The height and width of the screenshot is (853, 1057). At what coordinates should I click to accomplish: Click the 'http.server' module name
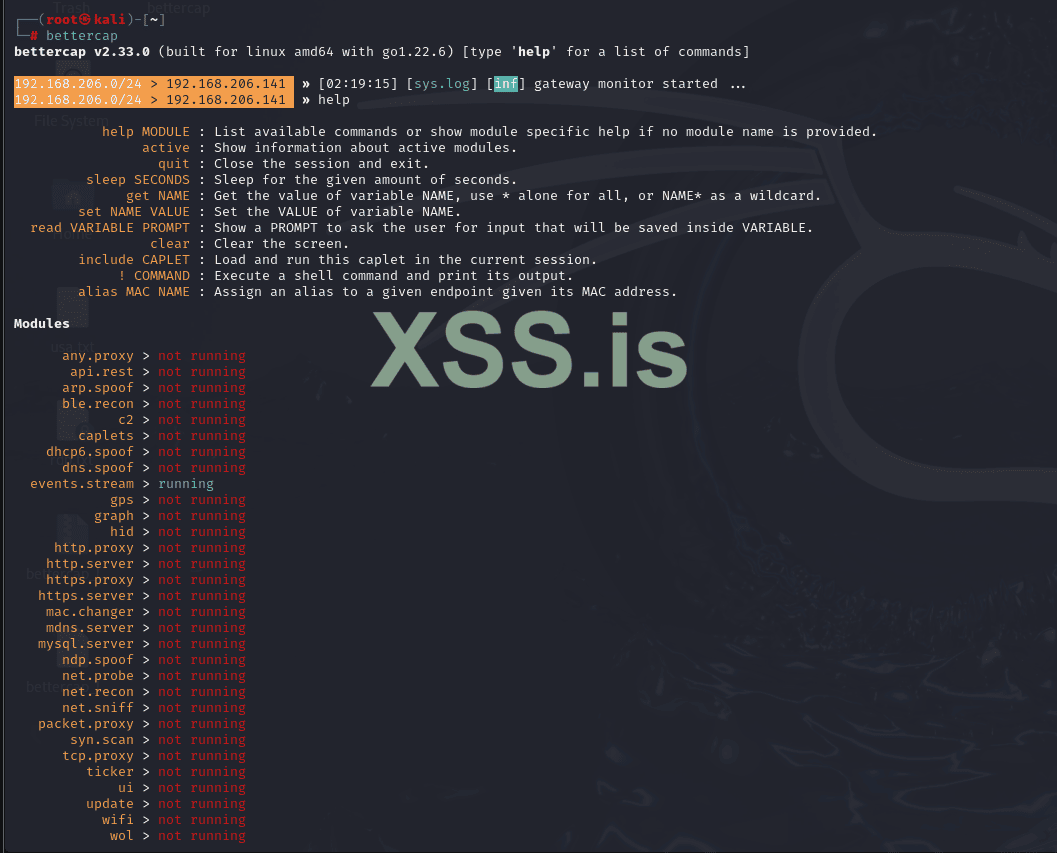pos(90,564)
